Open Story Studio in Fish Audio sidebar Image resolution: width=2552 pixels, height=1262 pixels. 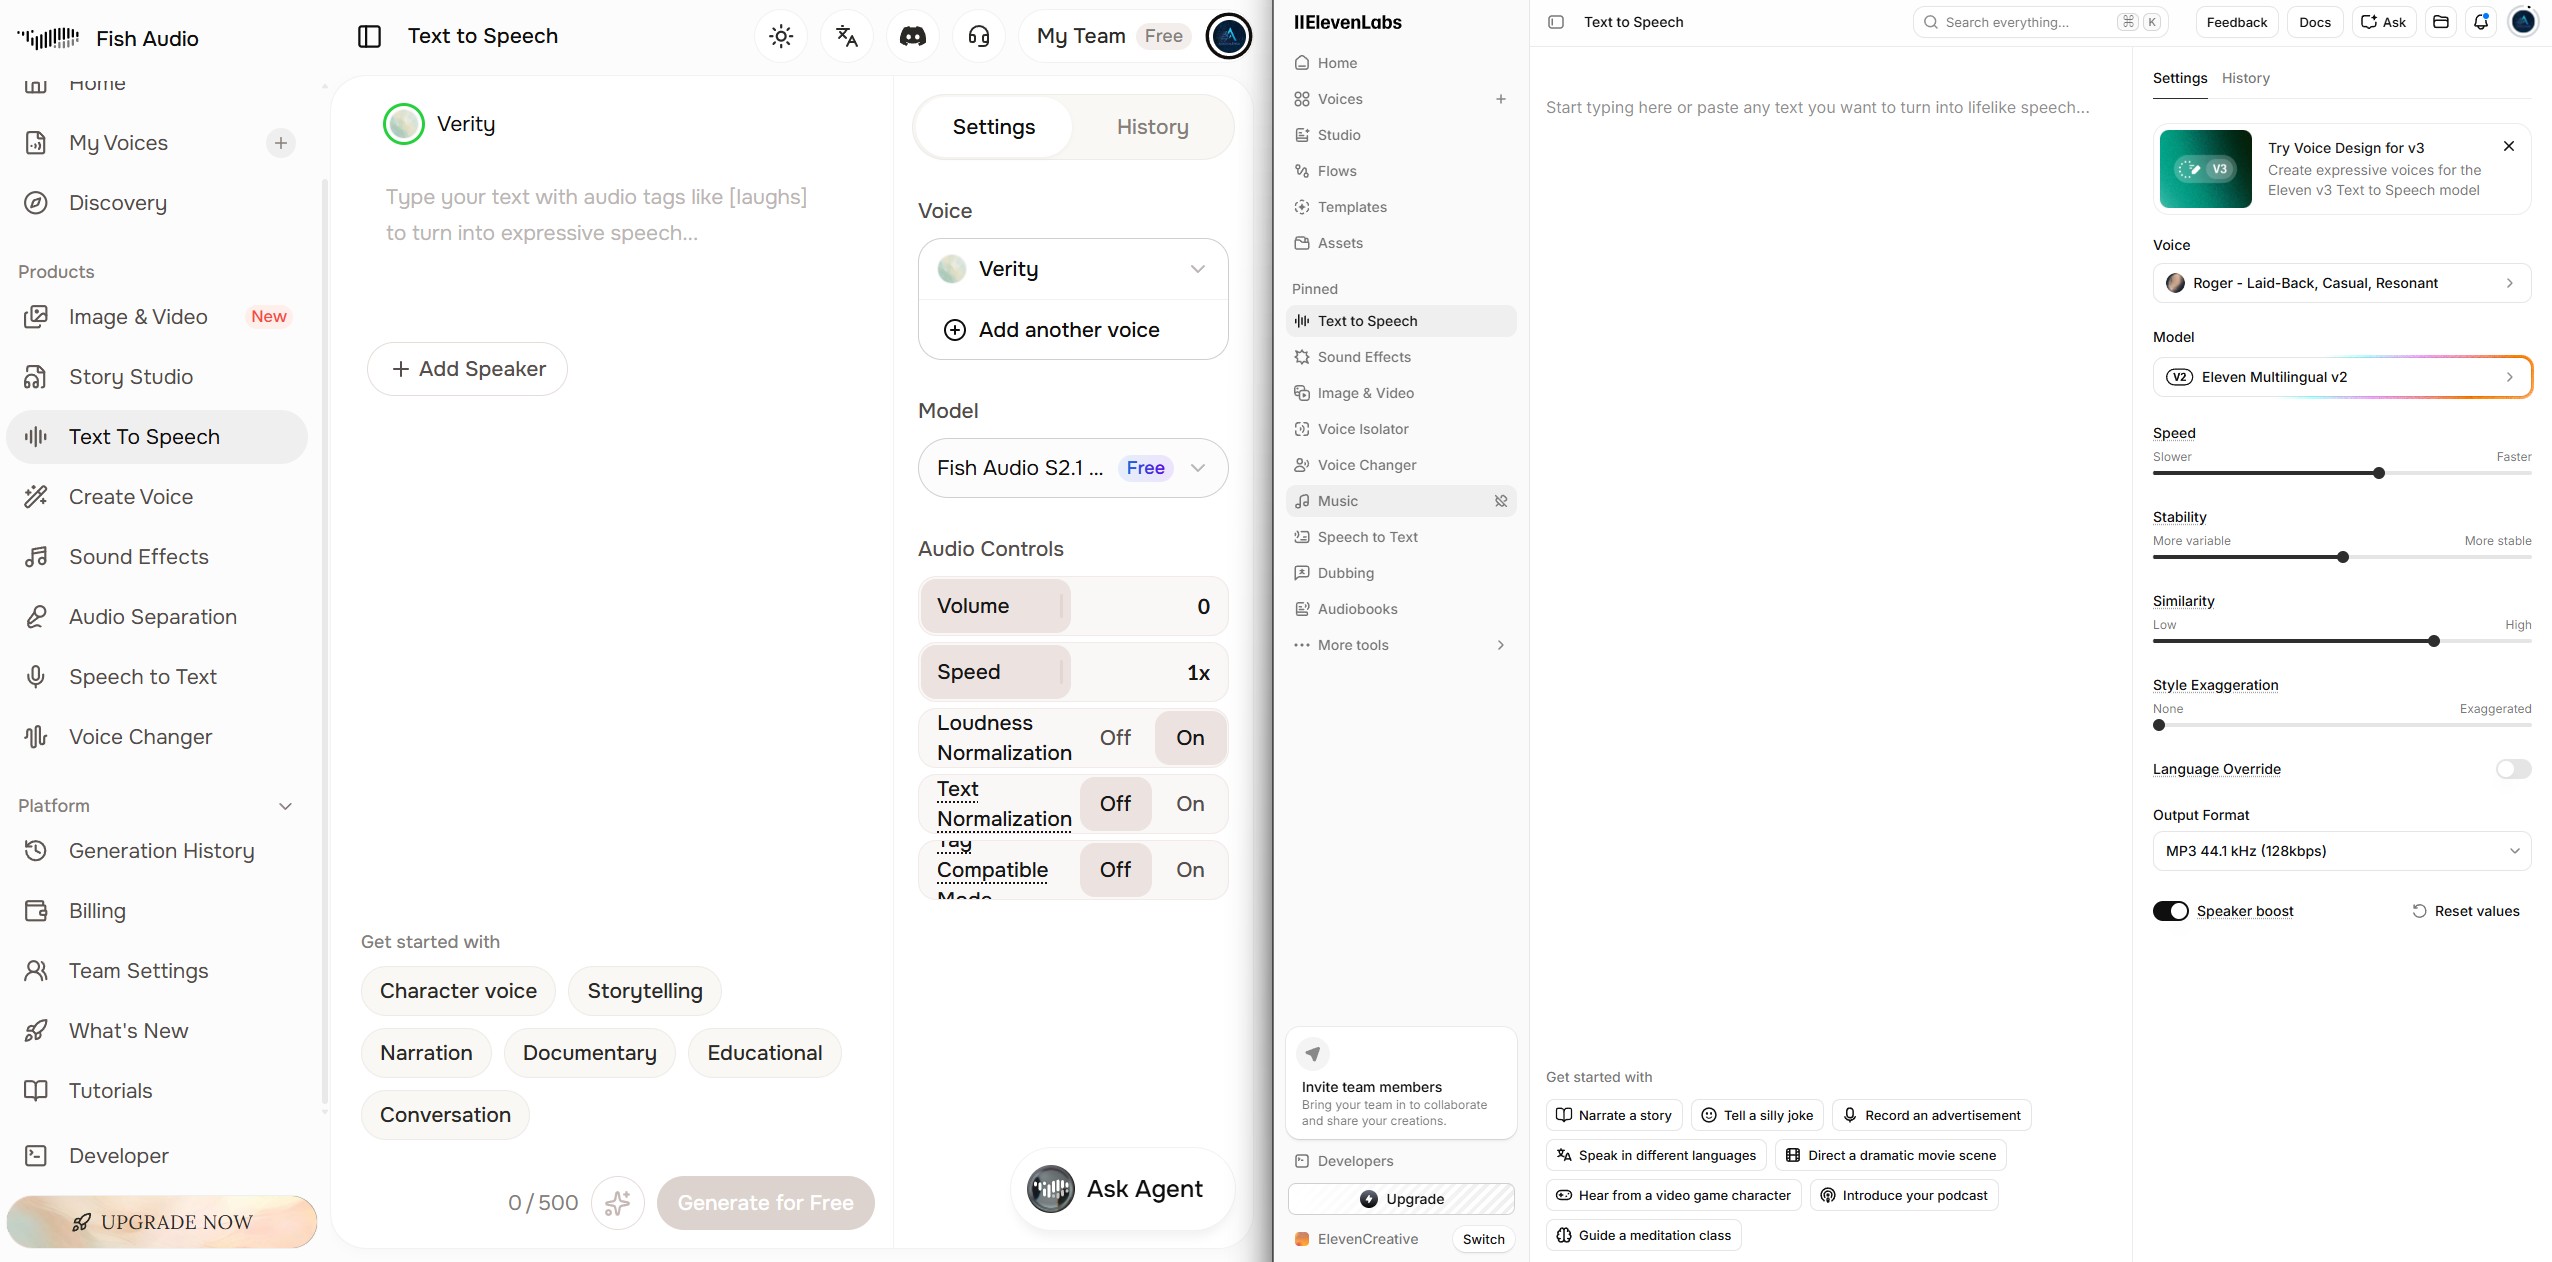(157, 377)
